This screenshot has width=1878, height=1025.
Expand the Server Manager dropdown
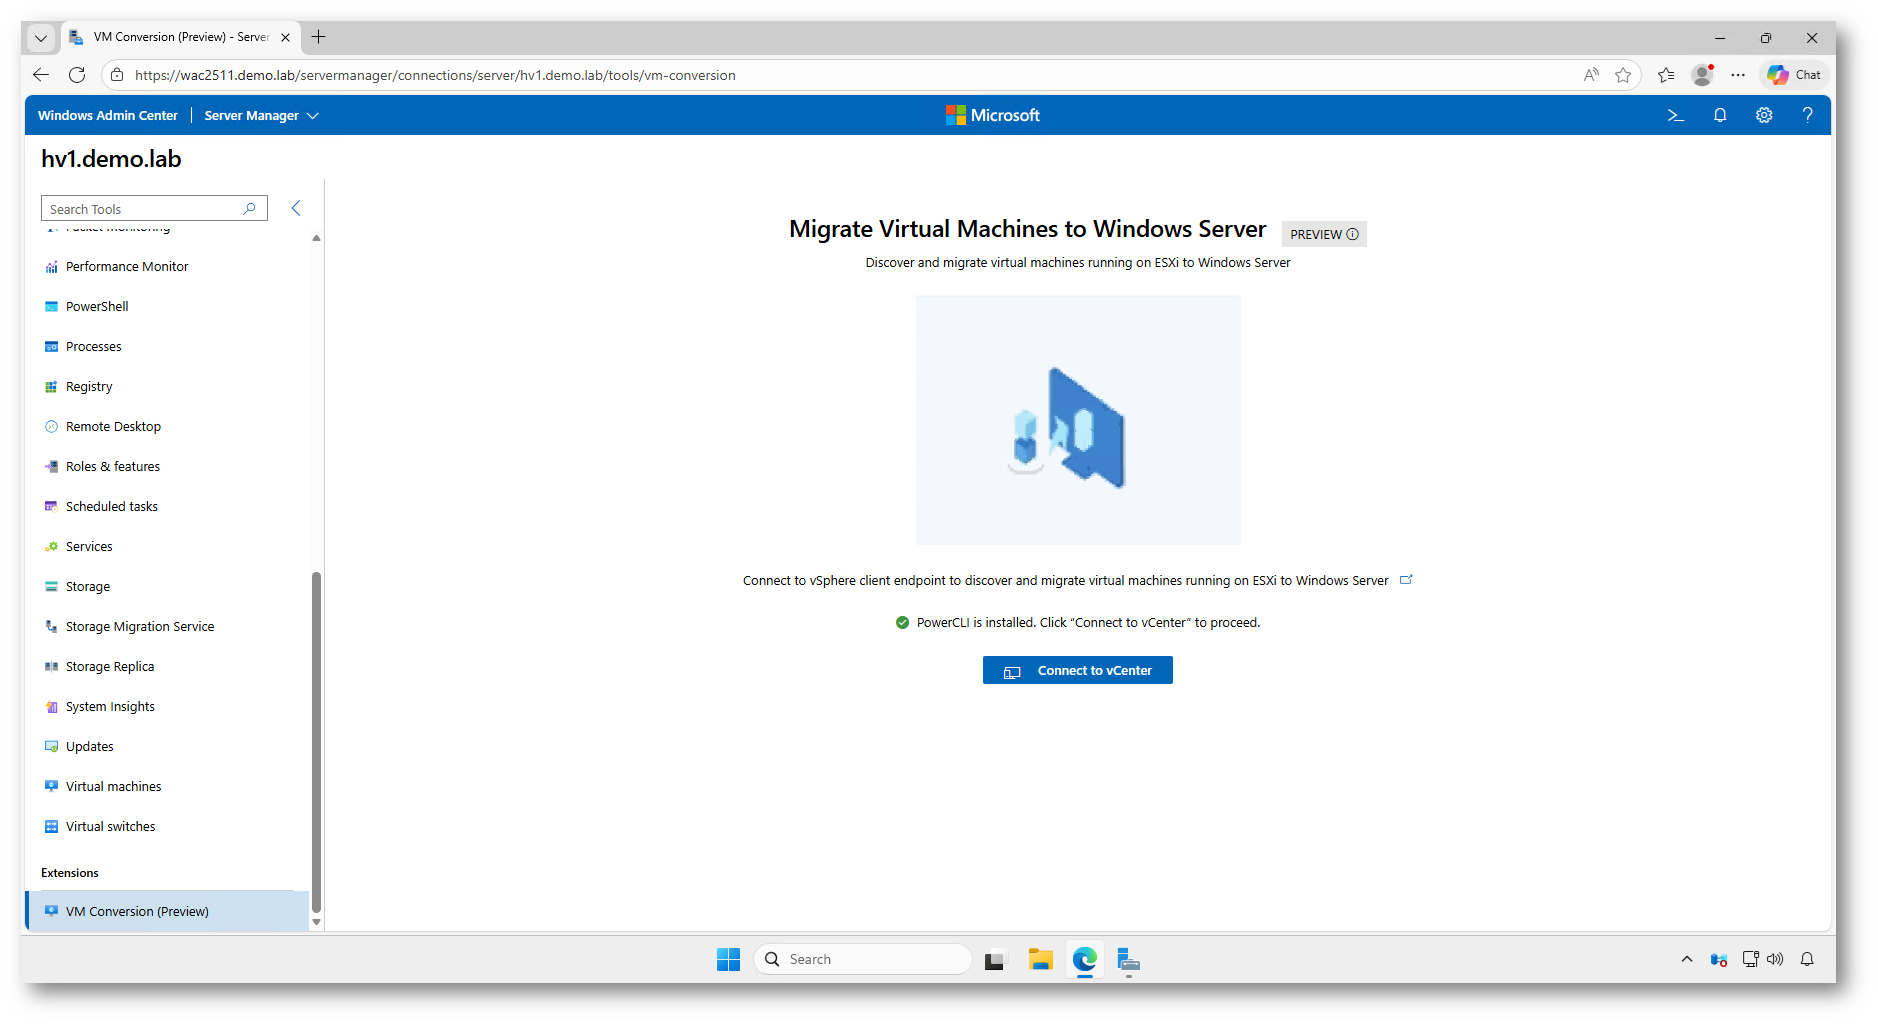tap(261, 116)
